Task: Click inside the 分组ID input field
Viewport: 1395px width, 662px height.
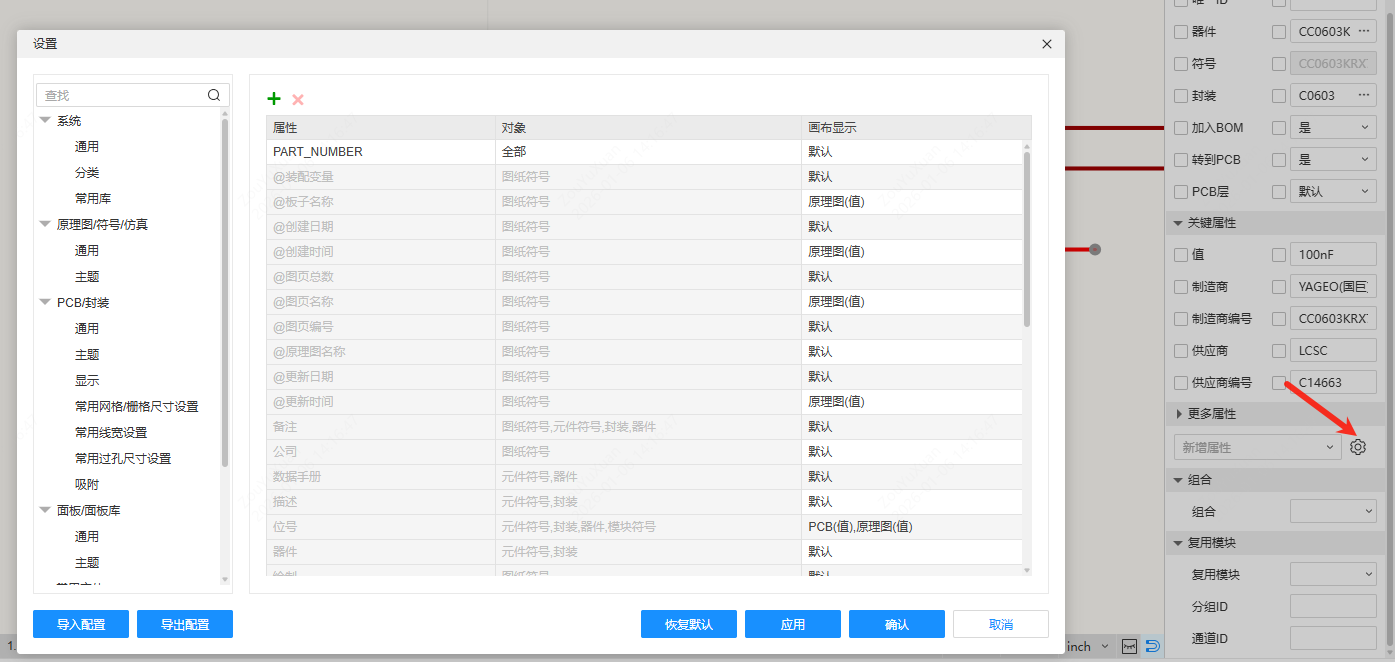Action: [1333, 606]
